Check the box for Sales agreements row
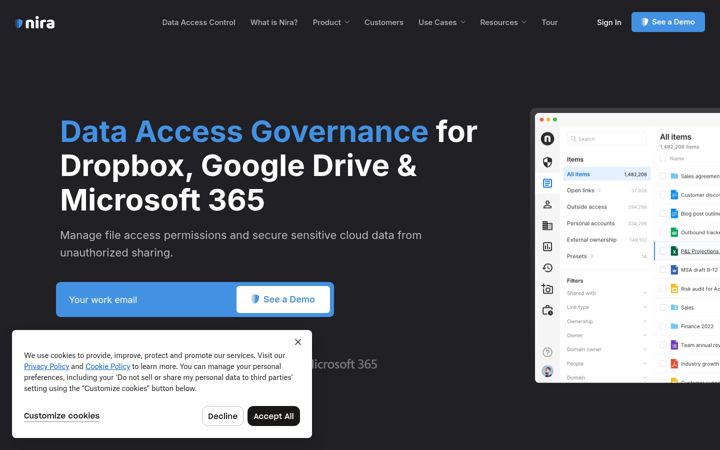The image size is (720, 450). pos(663,176)
